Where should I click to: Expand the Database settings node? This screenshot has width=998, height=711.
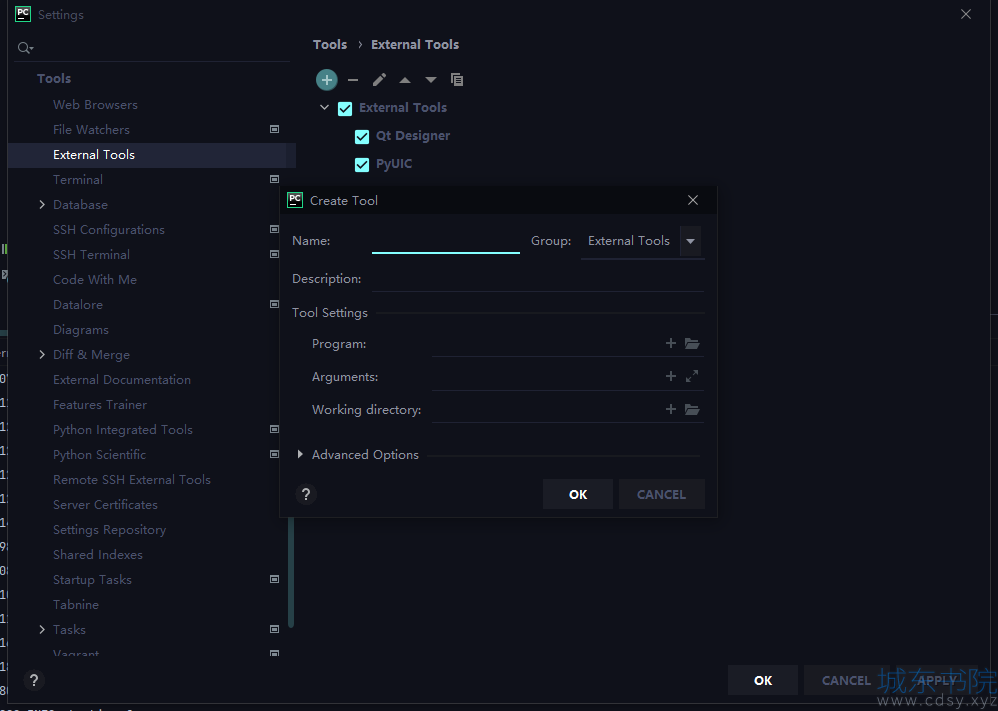pyautogui.click(x=42, y=204)
